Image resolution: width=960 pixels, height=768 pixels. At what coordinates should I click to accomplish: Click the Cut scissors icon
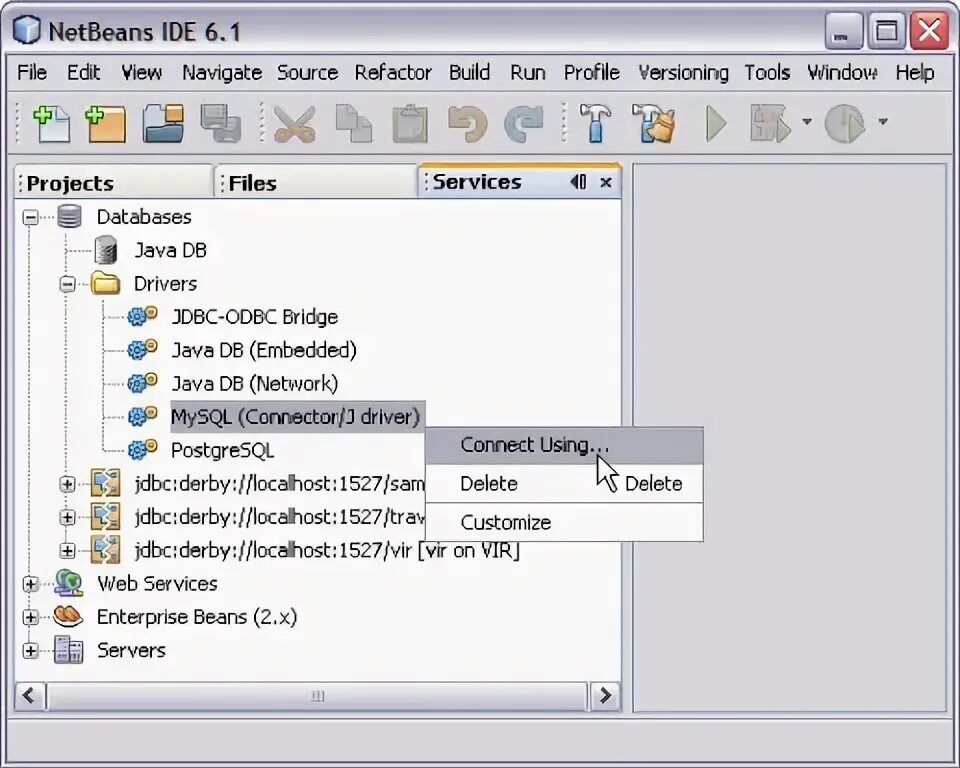pos(294,124)
